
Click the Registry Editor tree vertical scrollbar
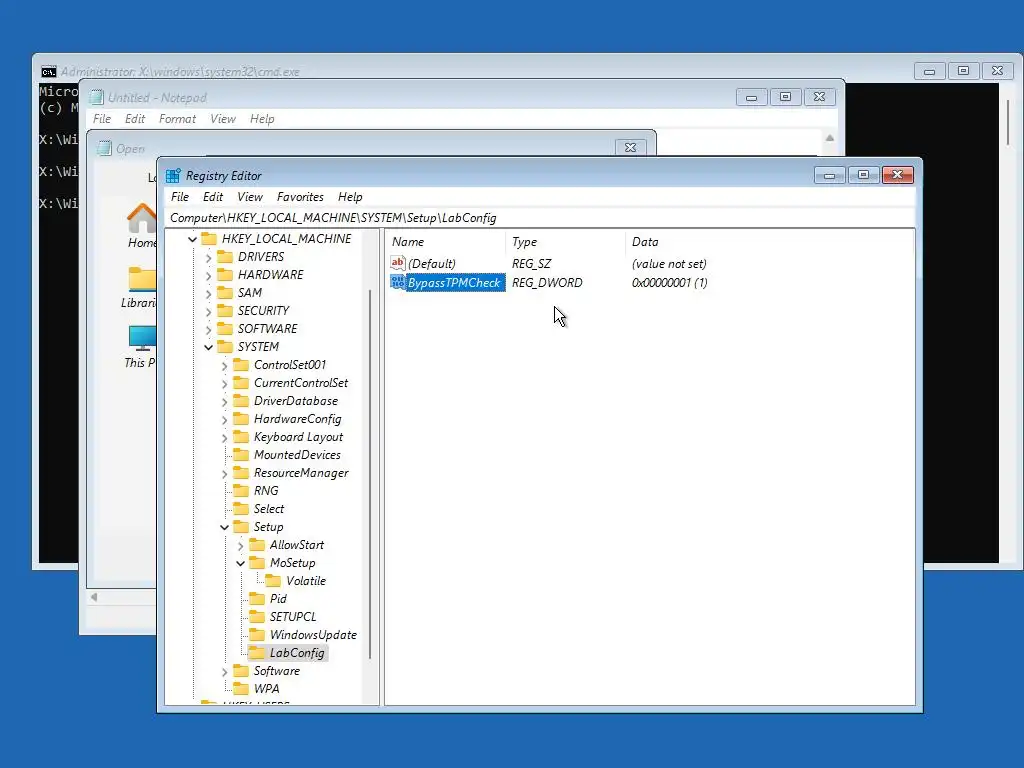pyautogui.click(x=370, y=473)
